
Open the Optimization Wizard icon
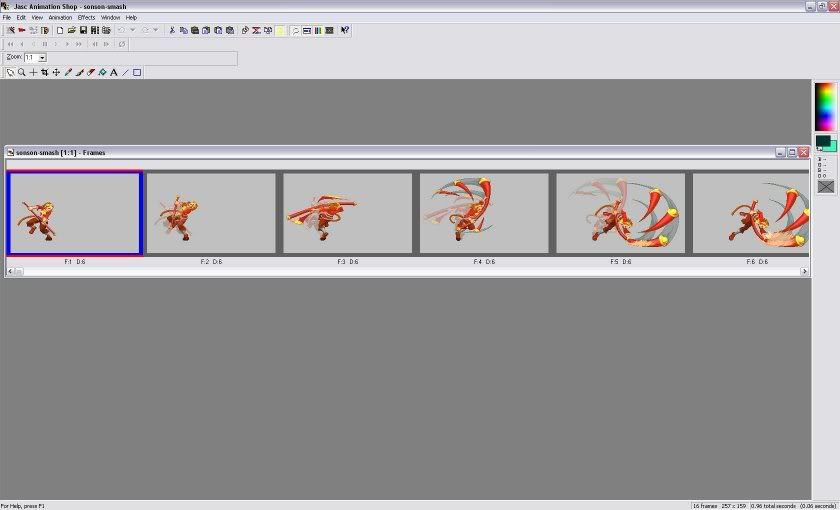click(33, 31)
